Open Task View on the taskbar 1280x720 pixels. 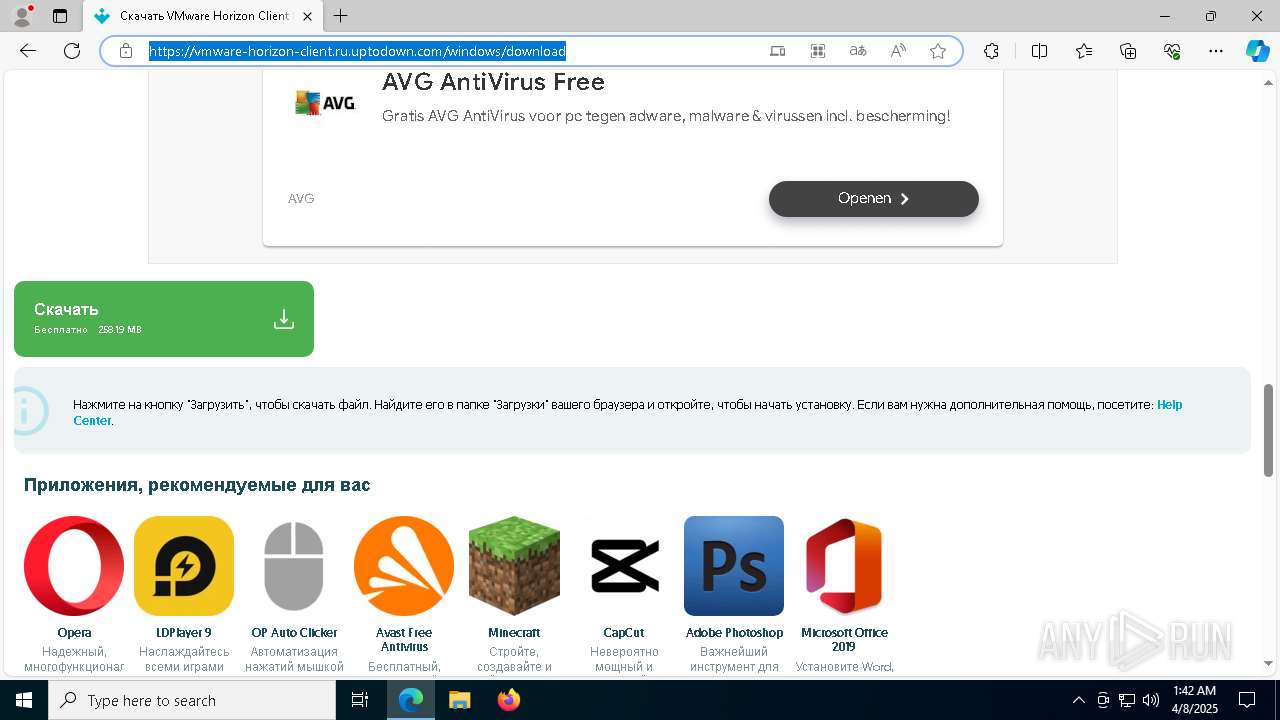click(x=360, y=700)
